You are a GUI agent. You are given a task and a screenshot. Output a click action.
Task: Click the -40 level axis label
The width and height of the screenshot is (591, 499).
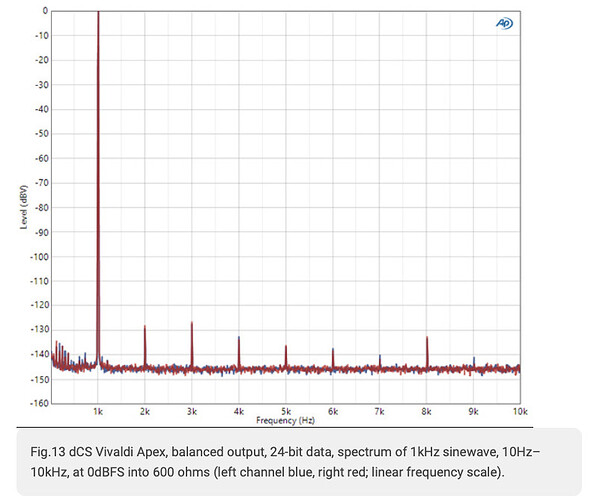(x=42, y=109)
